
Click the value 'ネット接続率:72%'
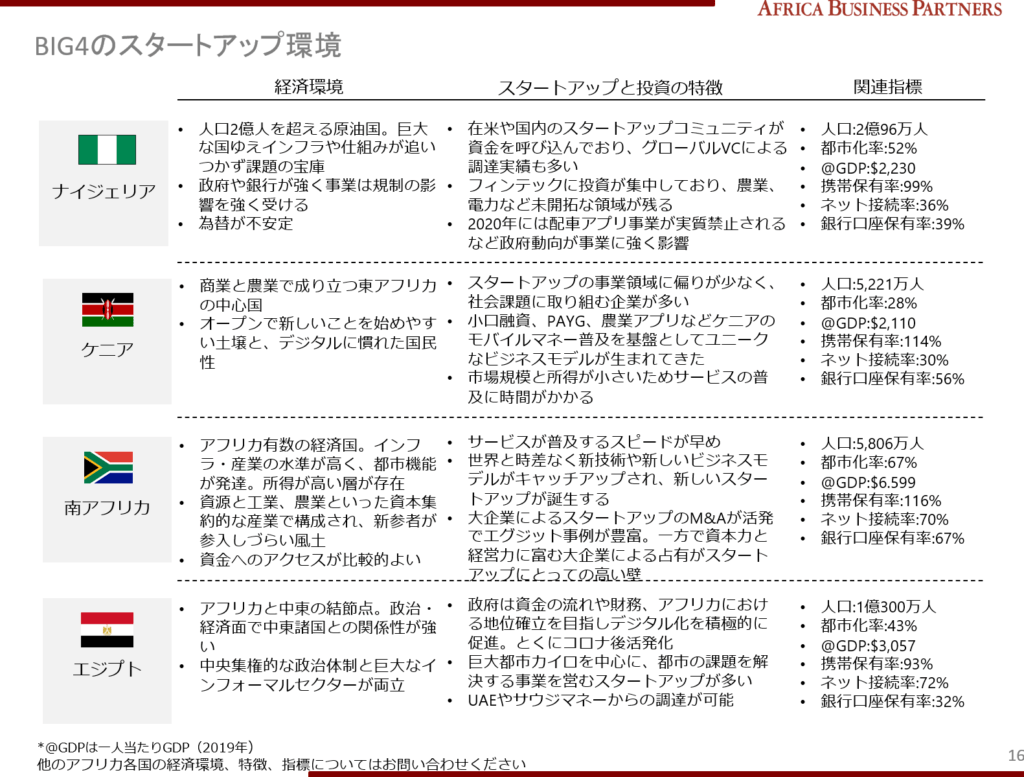click(884, 682)
